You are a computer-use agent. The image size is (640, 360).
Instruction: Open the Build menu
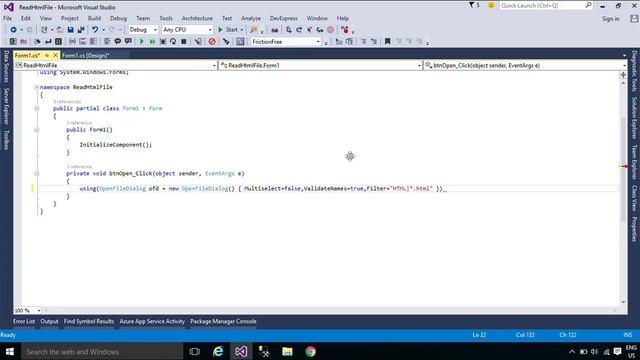[94, 18]
